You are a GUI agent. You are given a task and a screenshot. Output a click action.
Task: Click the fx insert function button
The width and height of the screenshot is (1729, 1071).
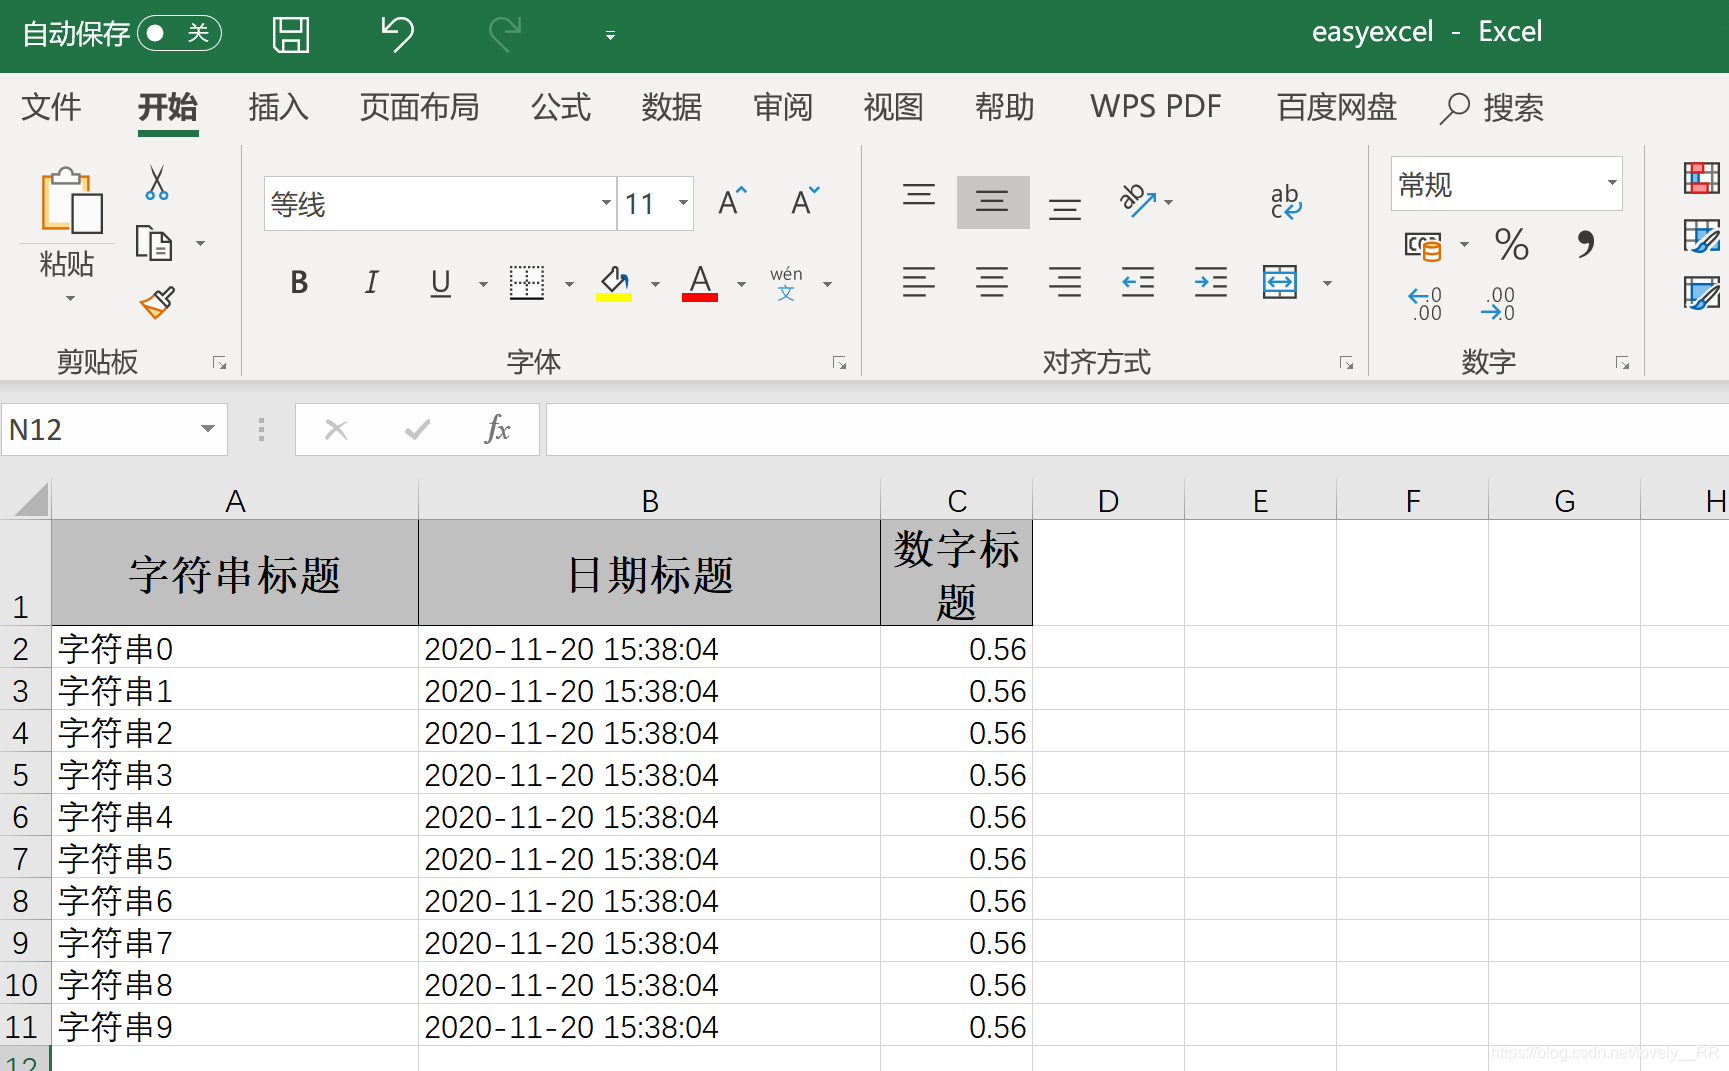497,430
